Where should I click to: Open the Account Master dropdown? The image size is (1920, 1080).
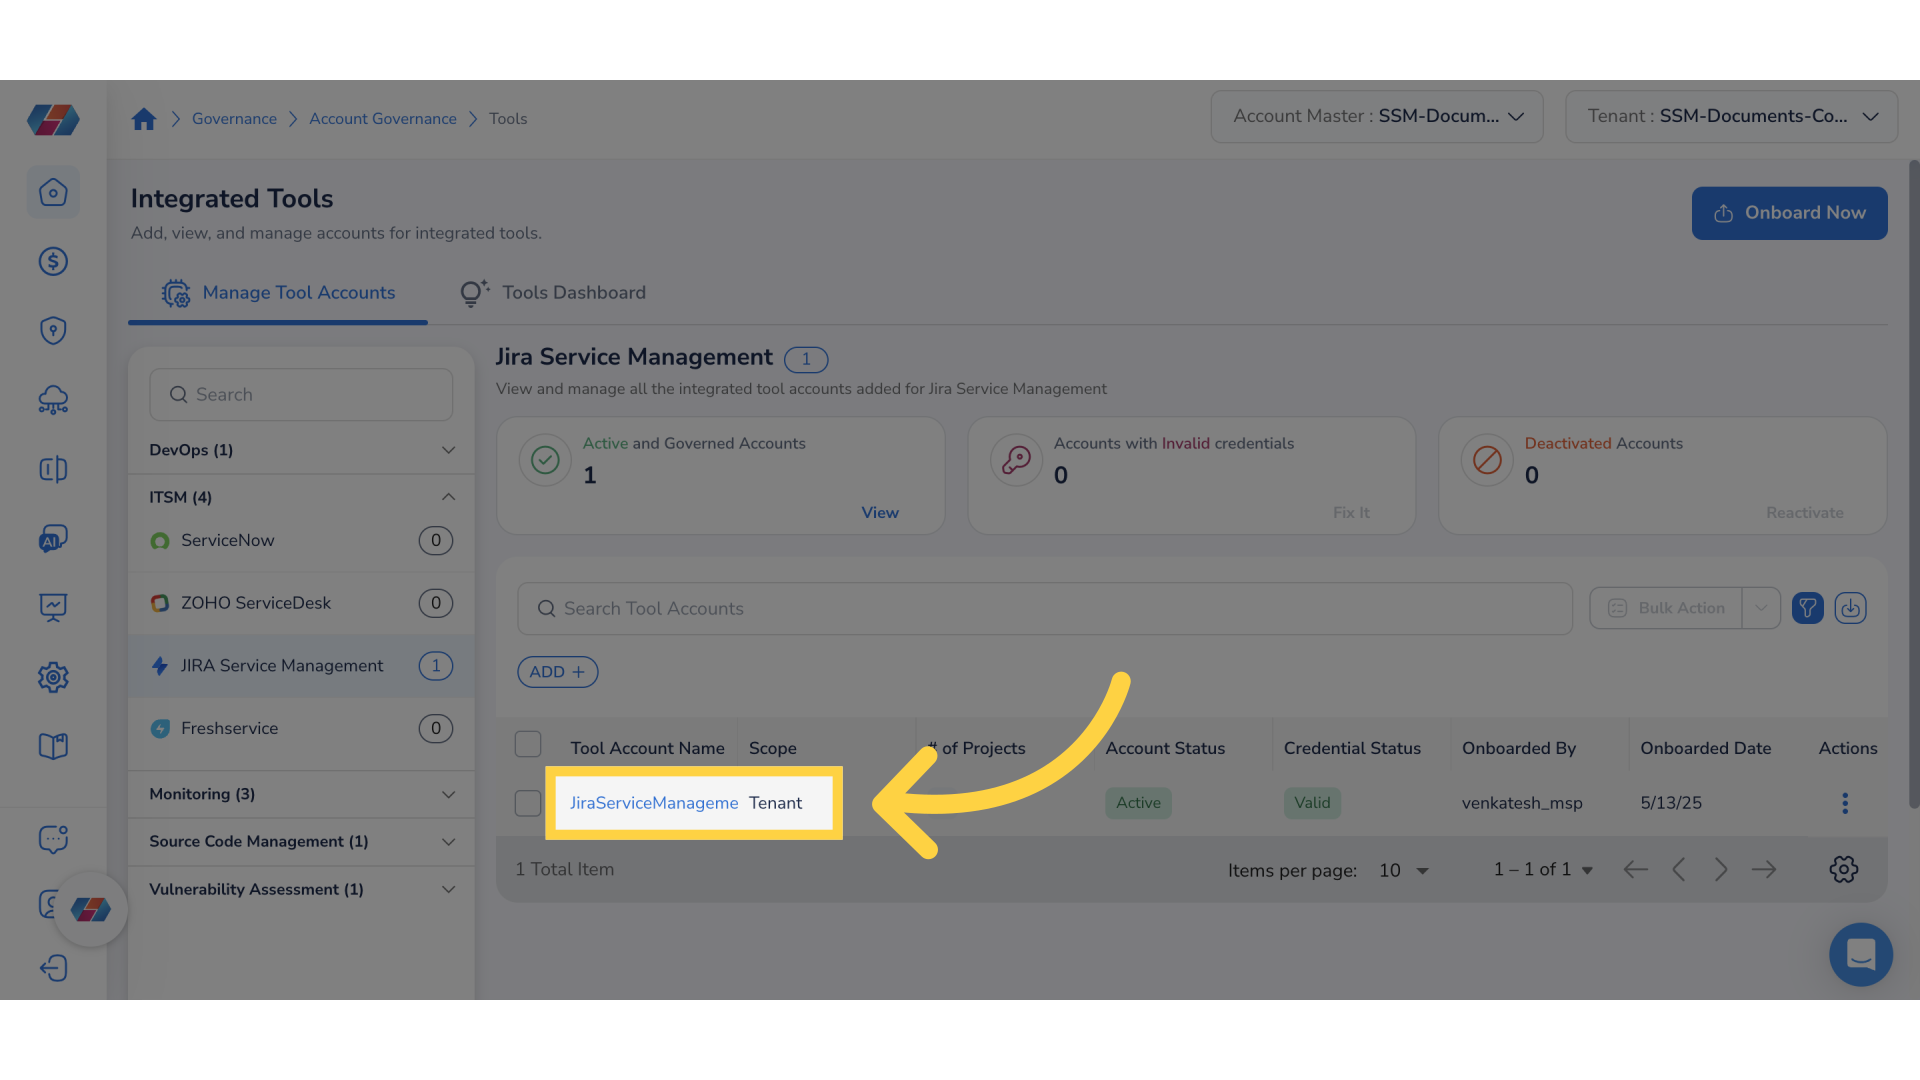pyautogui.click(x=1377, y=116)
